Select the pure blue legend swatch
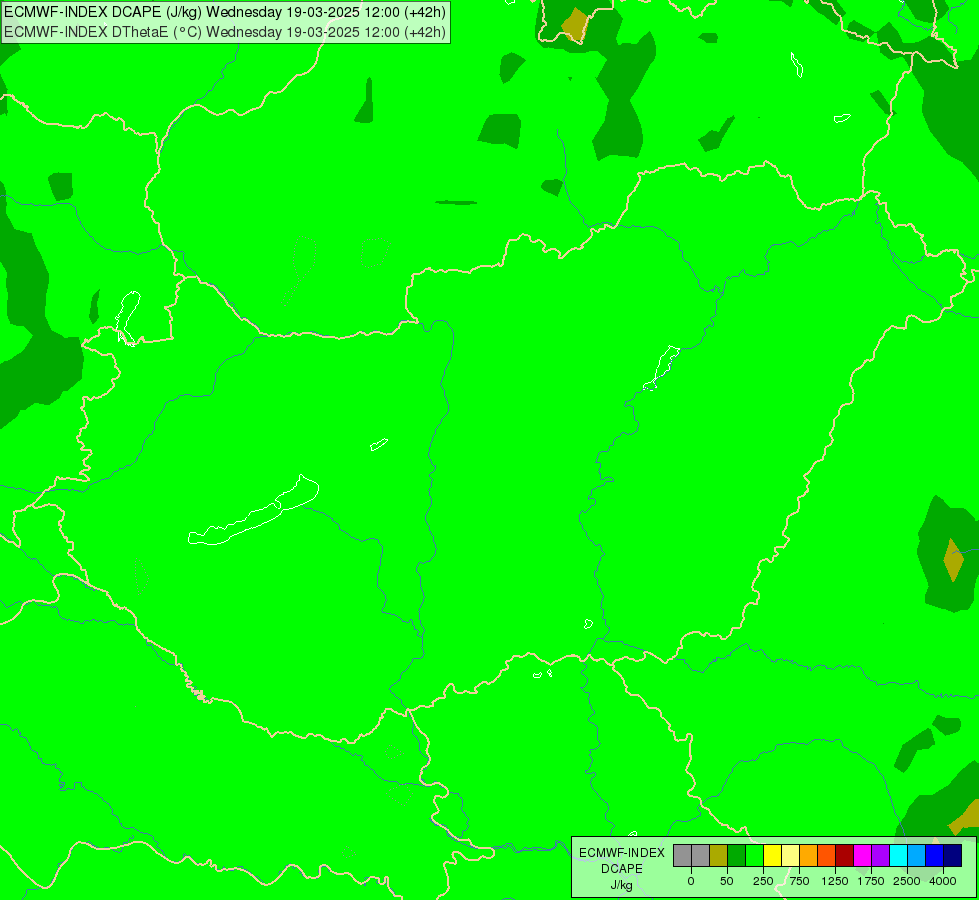This screenshot has height=900, width=979. [x=935, y=856]
